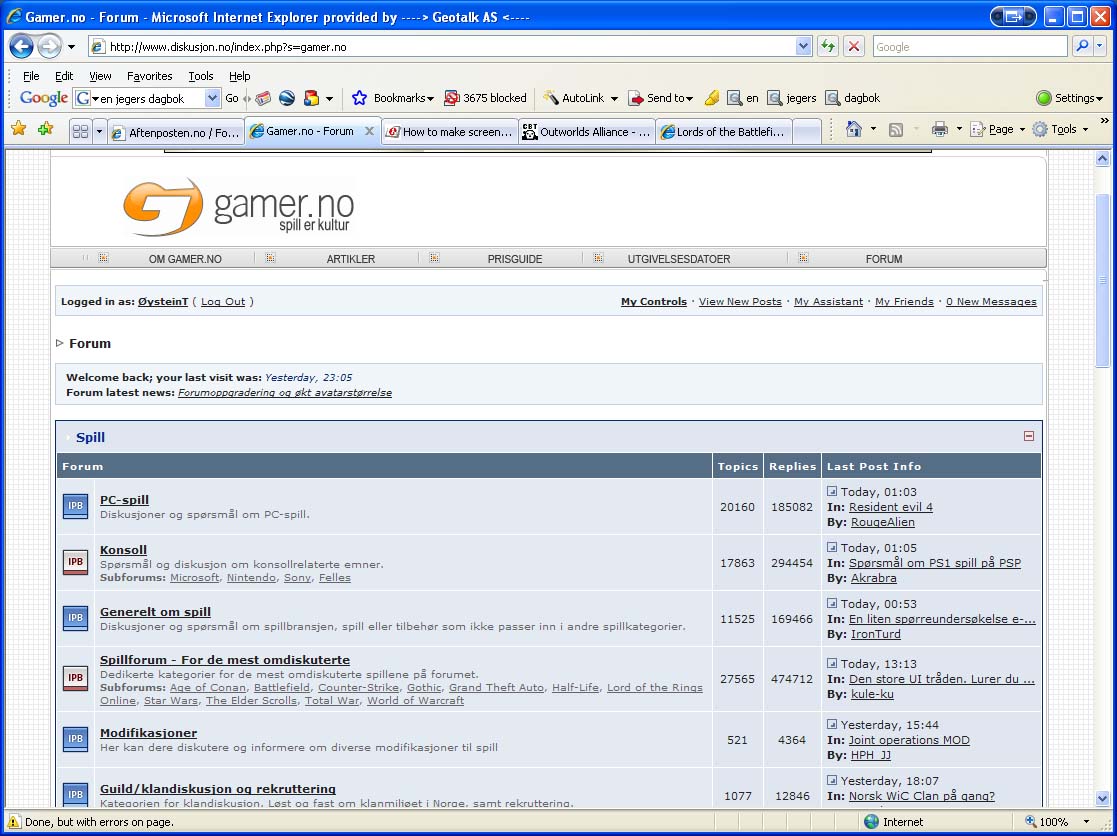Image resolution: width=1117 pixels, height=836 pixels.
Task: Click the 3675 blocked popup blocker icon
Action: tap(452, 98)
